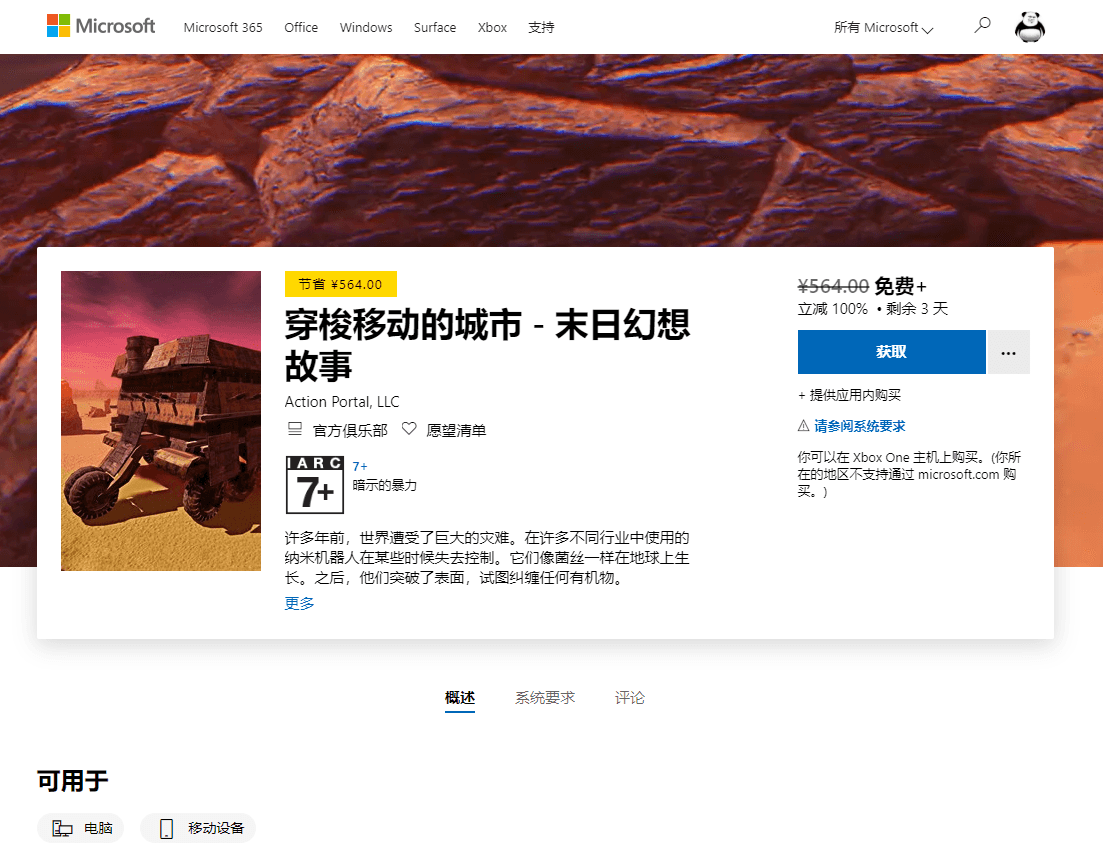Viewport: 1103px width, 861px height.
Task: Click the official club icon
Action: pos(295,430)
